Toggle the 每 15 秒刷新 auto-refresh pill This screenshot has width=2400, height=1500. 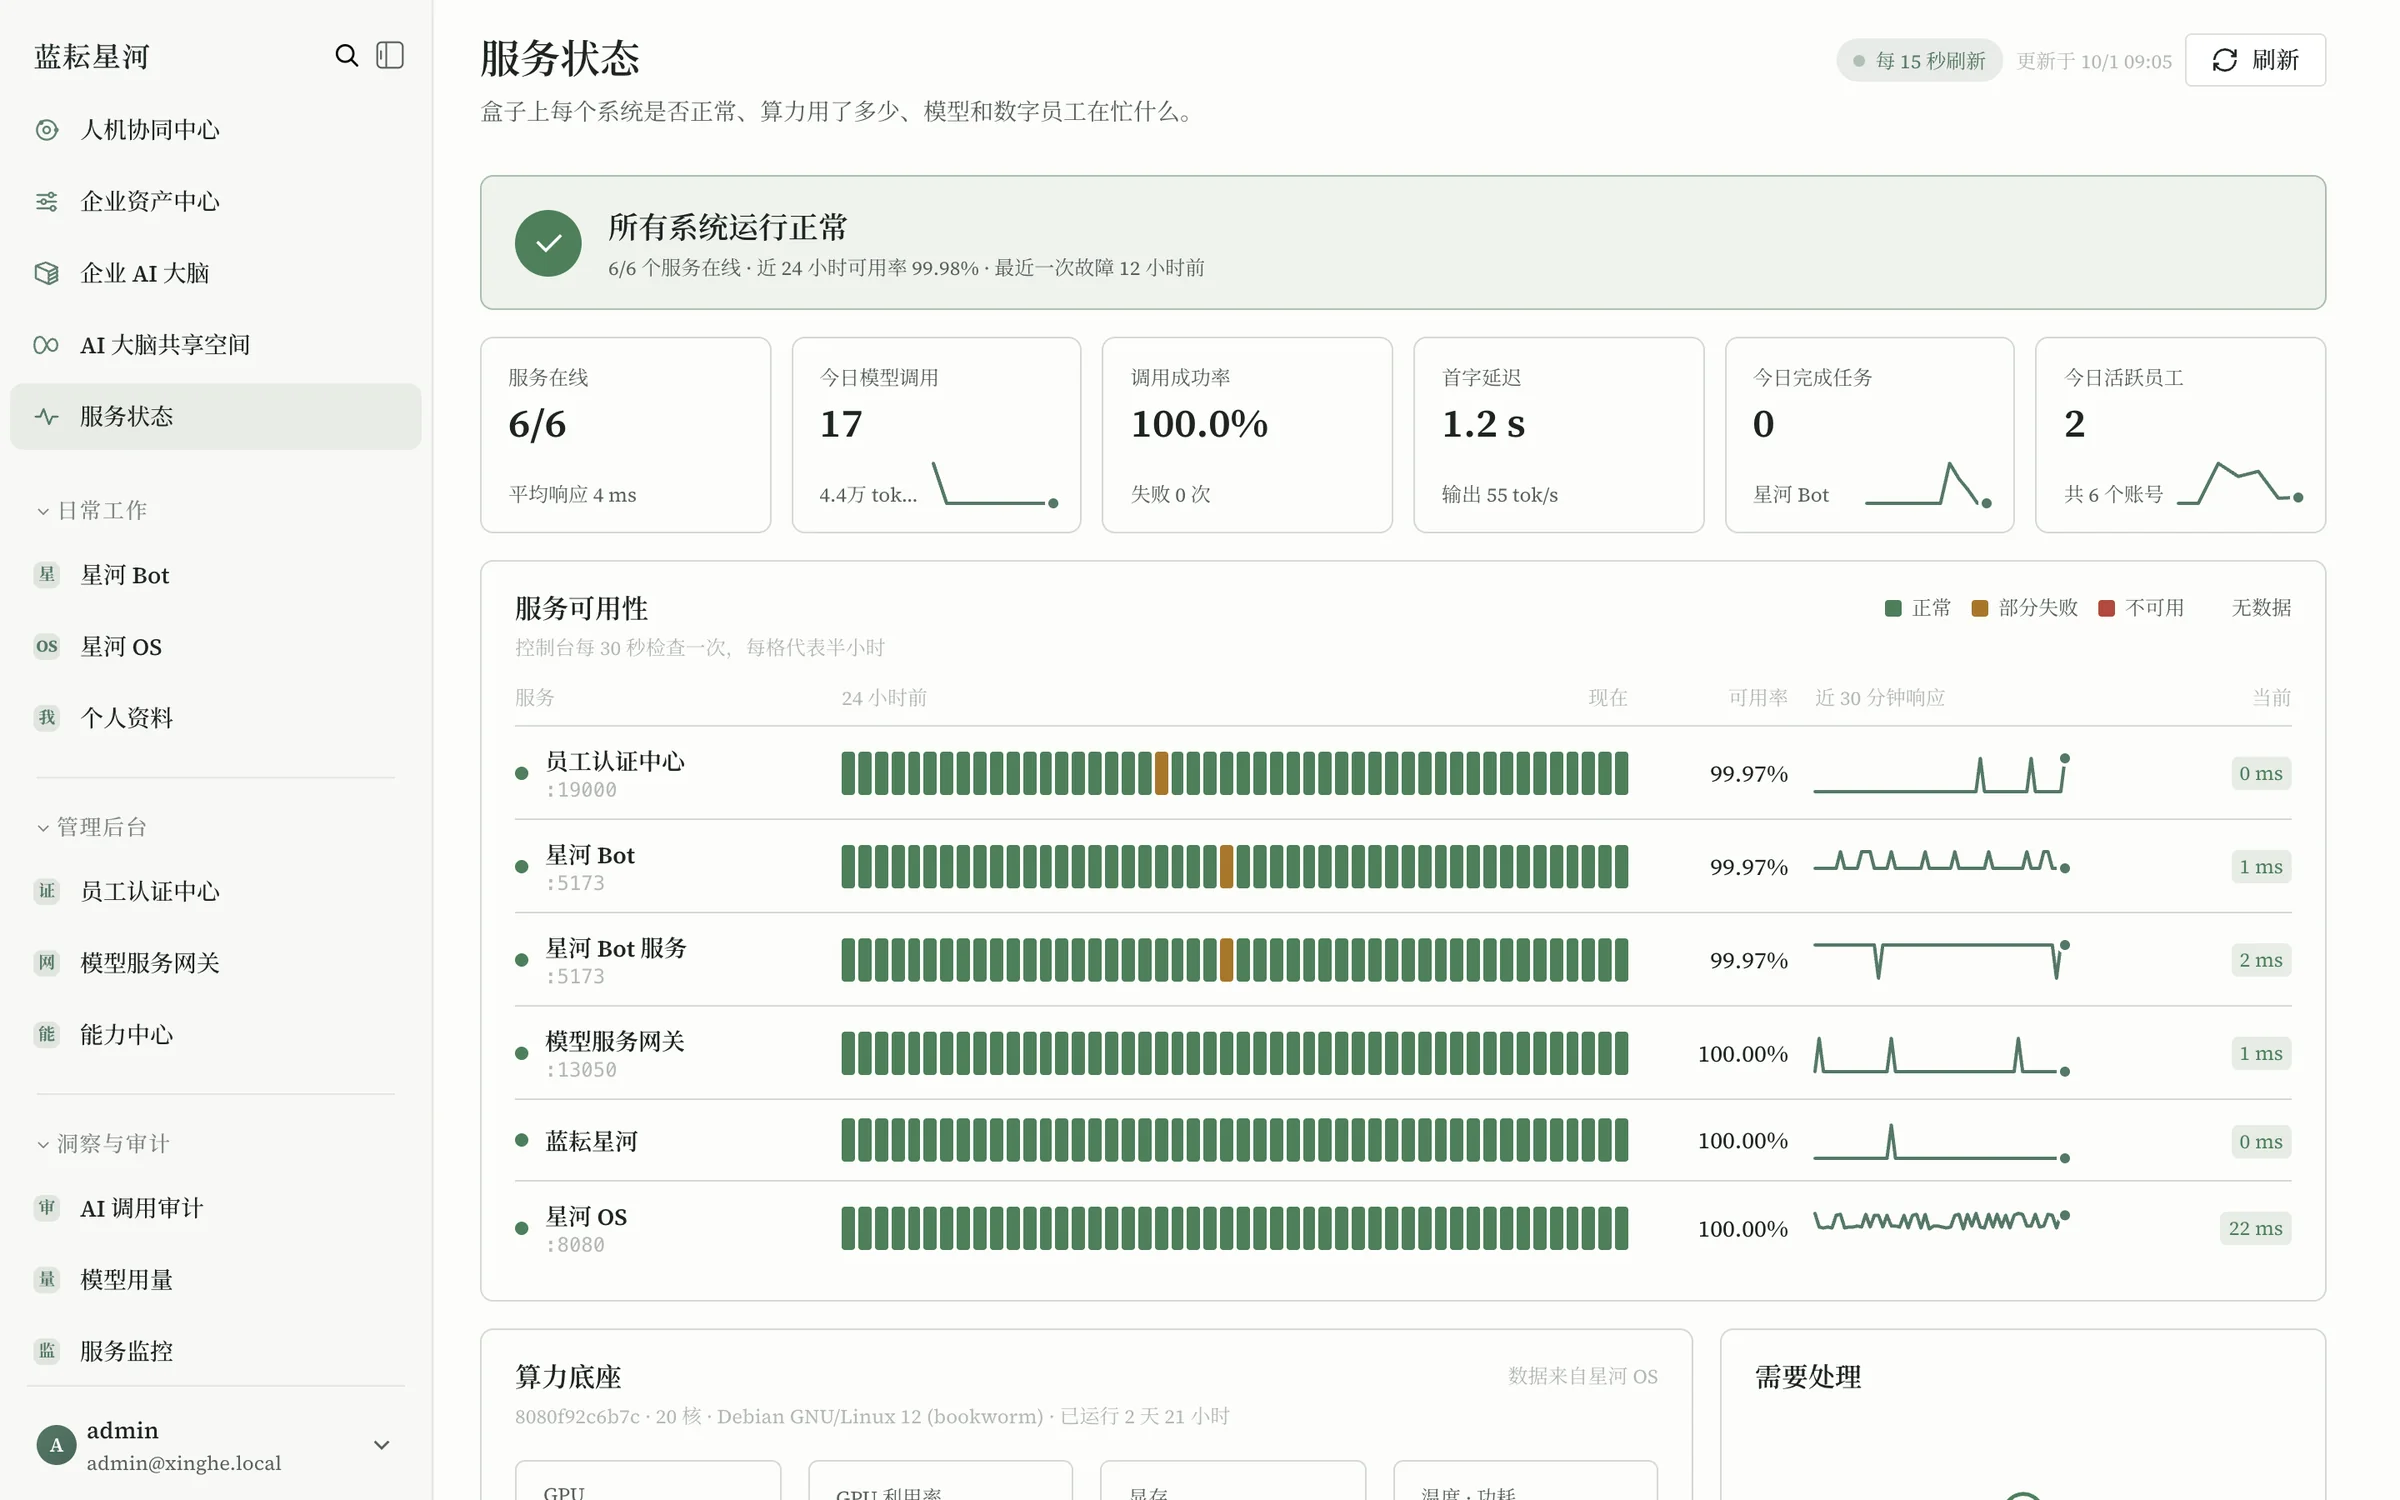point(1919,61)
